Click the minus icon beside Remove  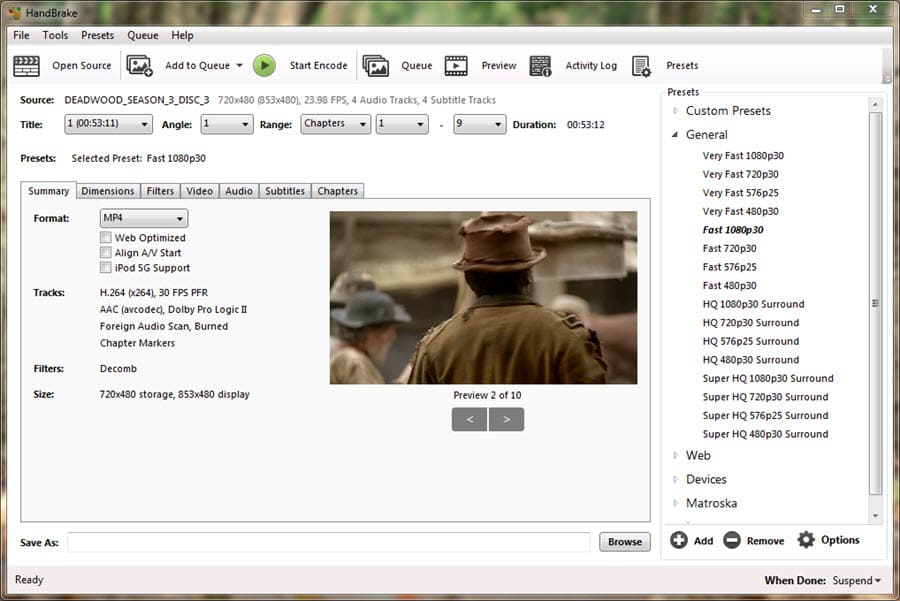(x=732, y=540)
